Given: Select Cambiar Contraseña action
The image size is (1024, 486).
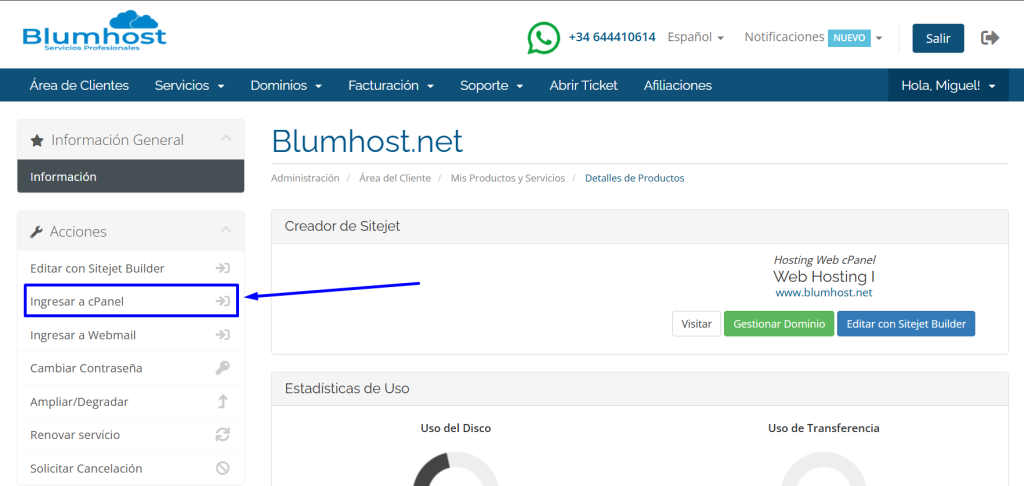Looking at the screenshot, I should pyautogui.click(x=131, y=368).
